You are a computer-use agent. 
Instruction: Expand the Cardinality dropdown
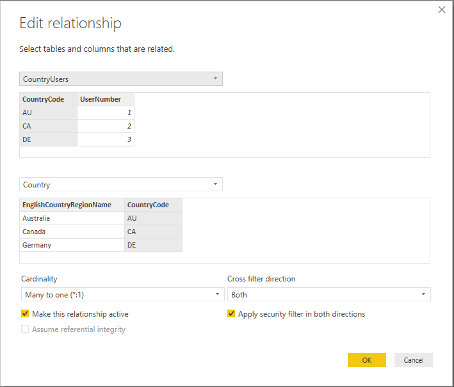(x=123, y=294)
